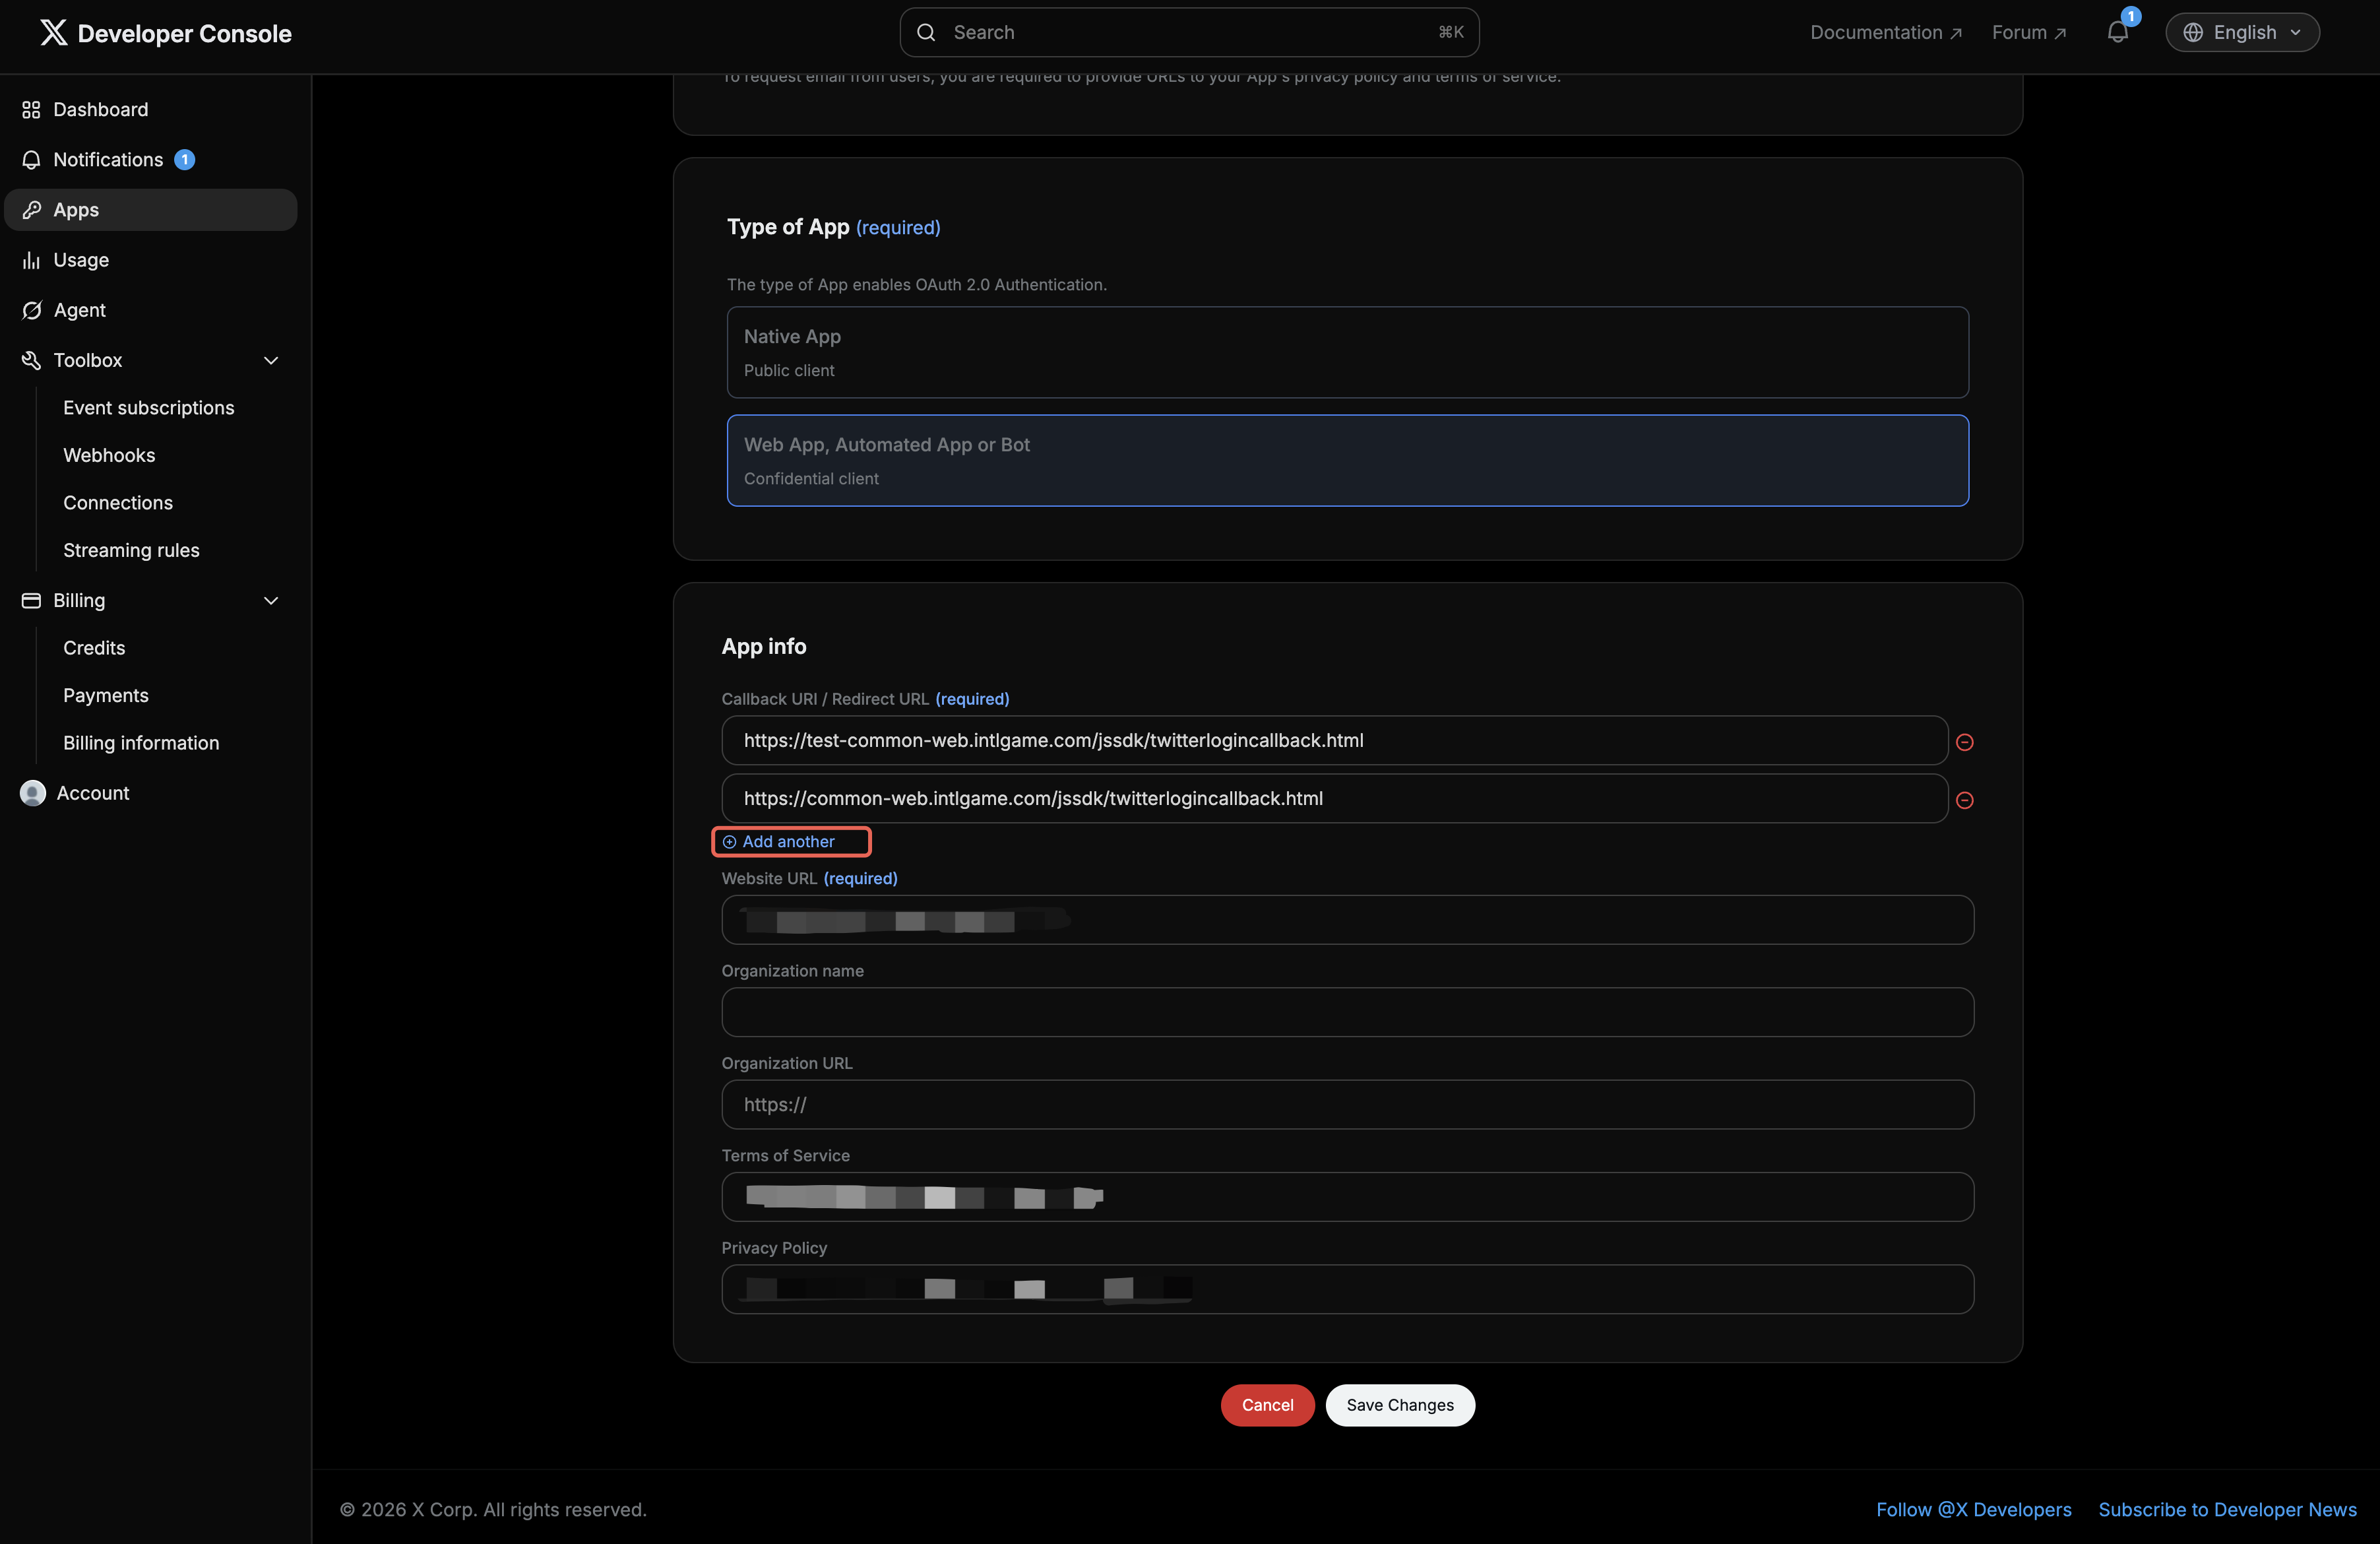The height and width of the screenshot is (1544, 2380).
Task: Click the Privacy Policy field
Action: click(x=1347, y=1289)
